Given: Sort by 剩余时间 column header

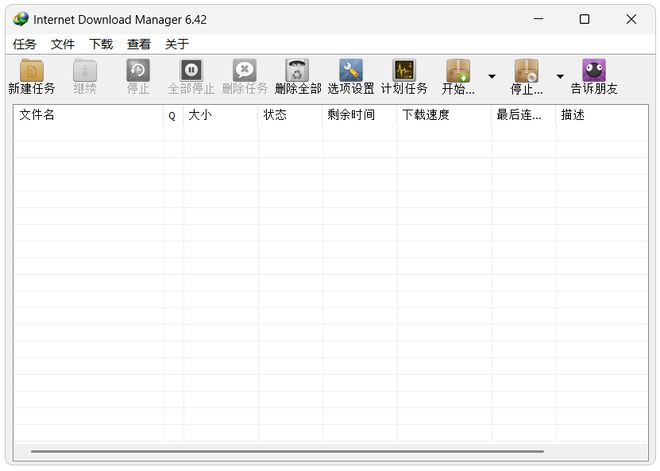Looking at the screenshot, I should (360, 115).
